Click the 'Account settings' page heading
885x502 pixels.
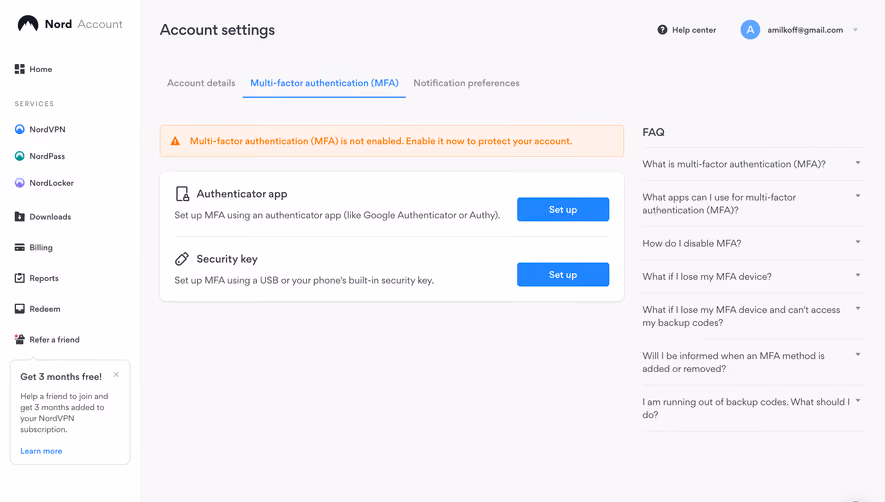click(x=217, y=30)
